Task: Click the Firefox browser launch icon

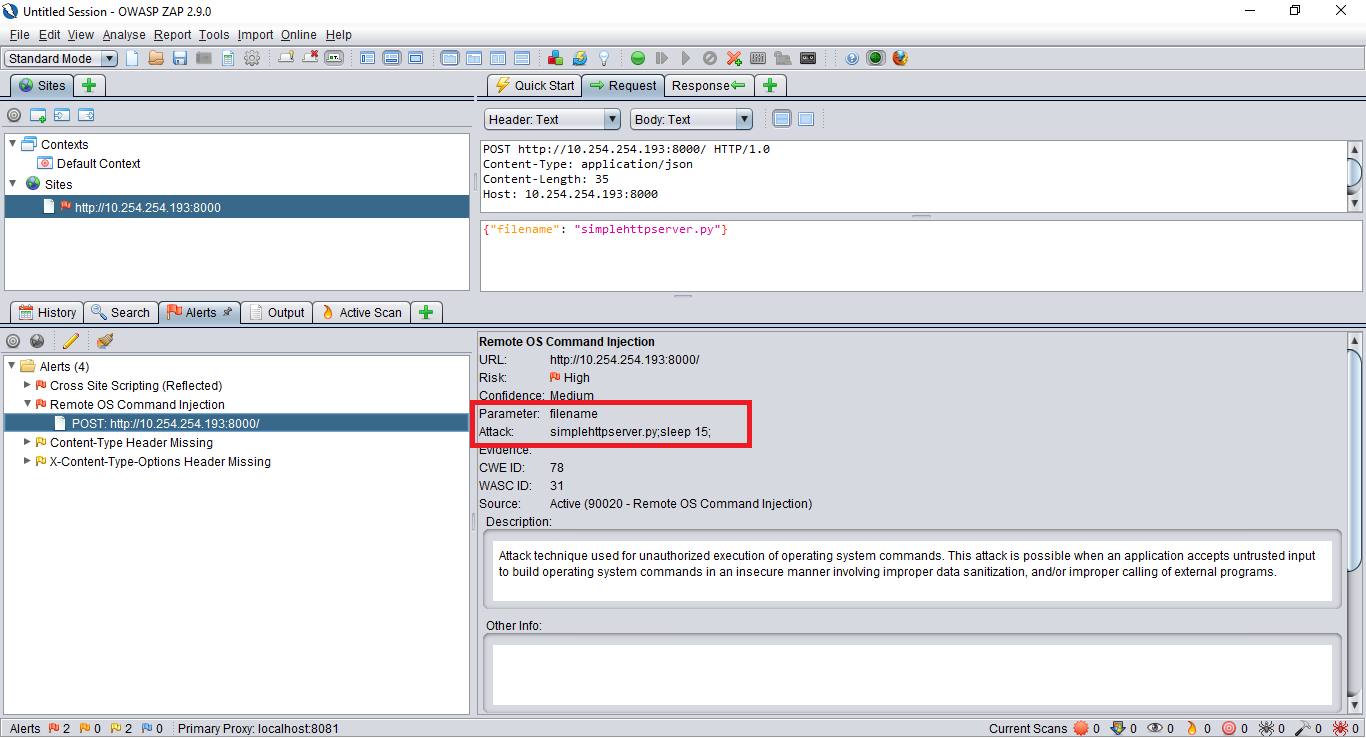Action: [900, 58]
